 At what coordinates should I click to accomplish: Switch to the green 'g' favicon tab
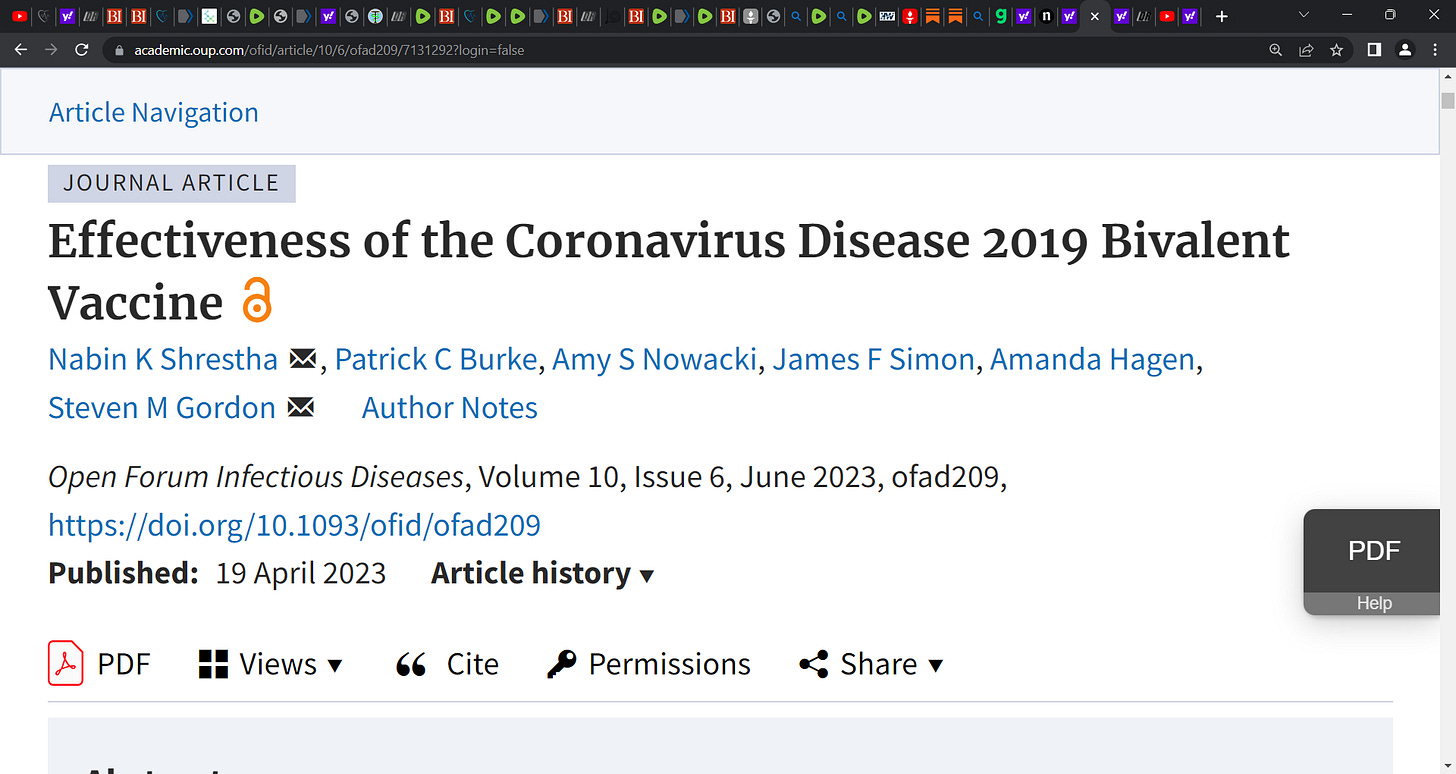pos(1002,16)
